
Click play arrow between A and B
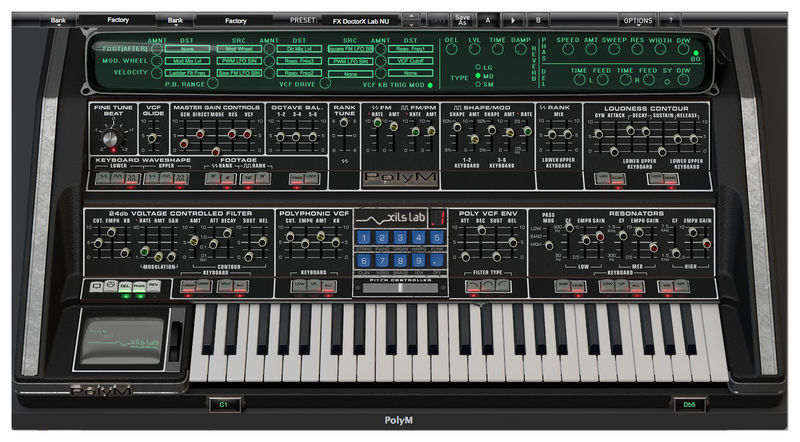point(513,20)
